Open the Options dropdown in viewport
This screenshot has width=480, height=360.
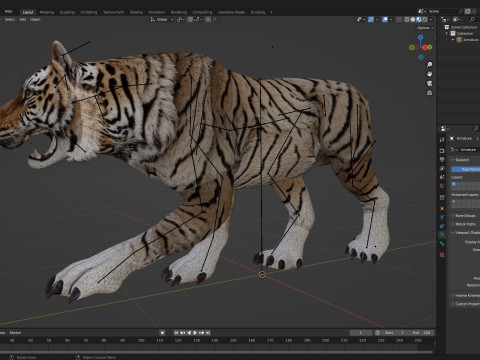[425, 28]
